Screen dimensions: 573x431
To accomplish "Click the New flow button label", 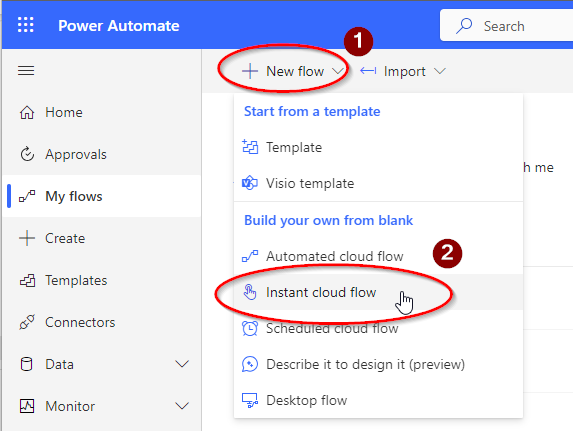I will (x=295, y=71).
